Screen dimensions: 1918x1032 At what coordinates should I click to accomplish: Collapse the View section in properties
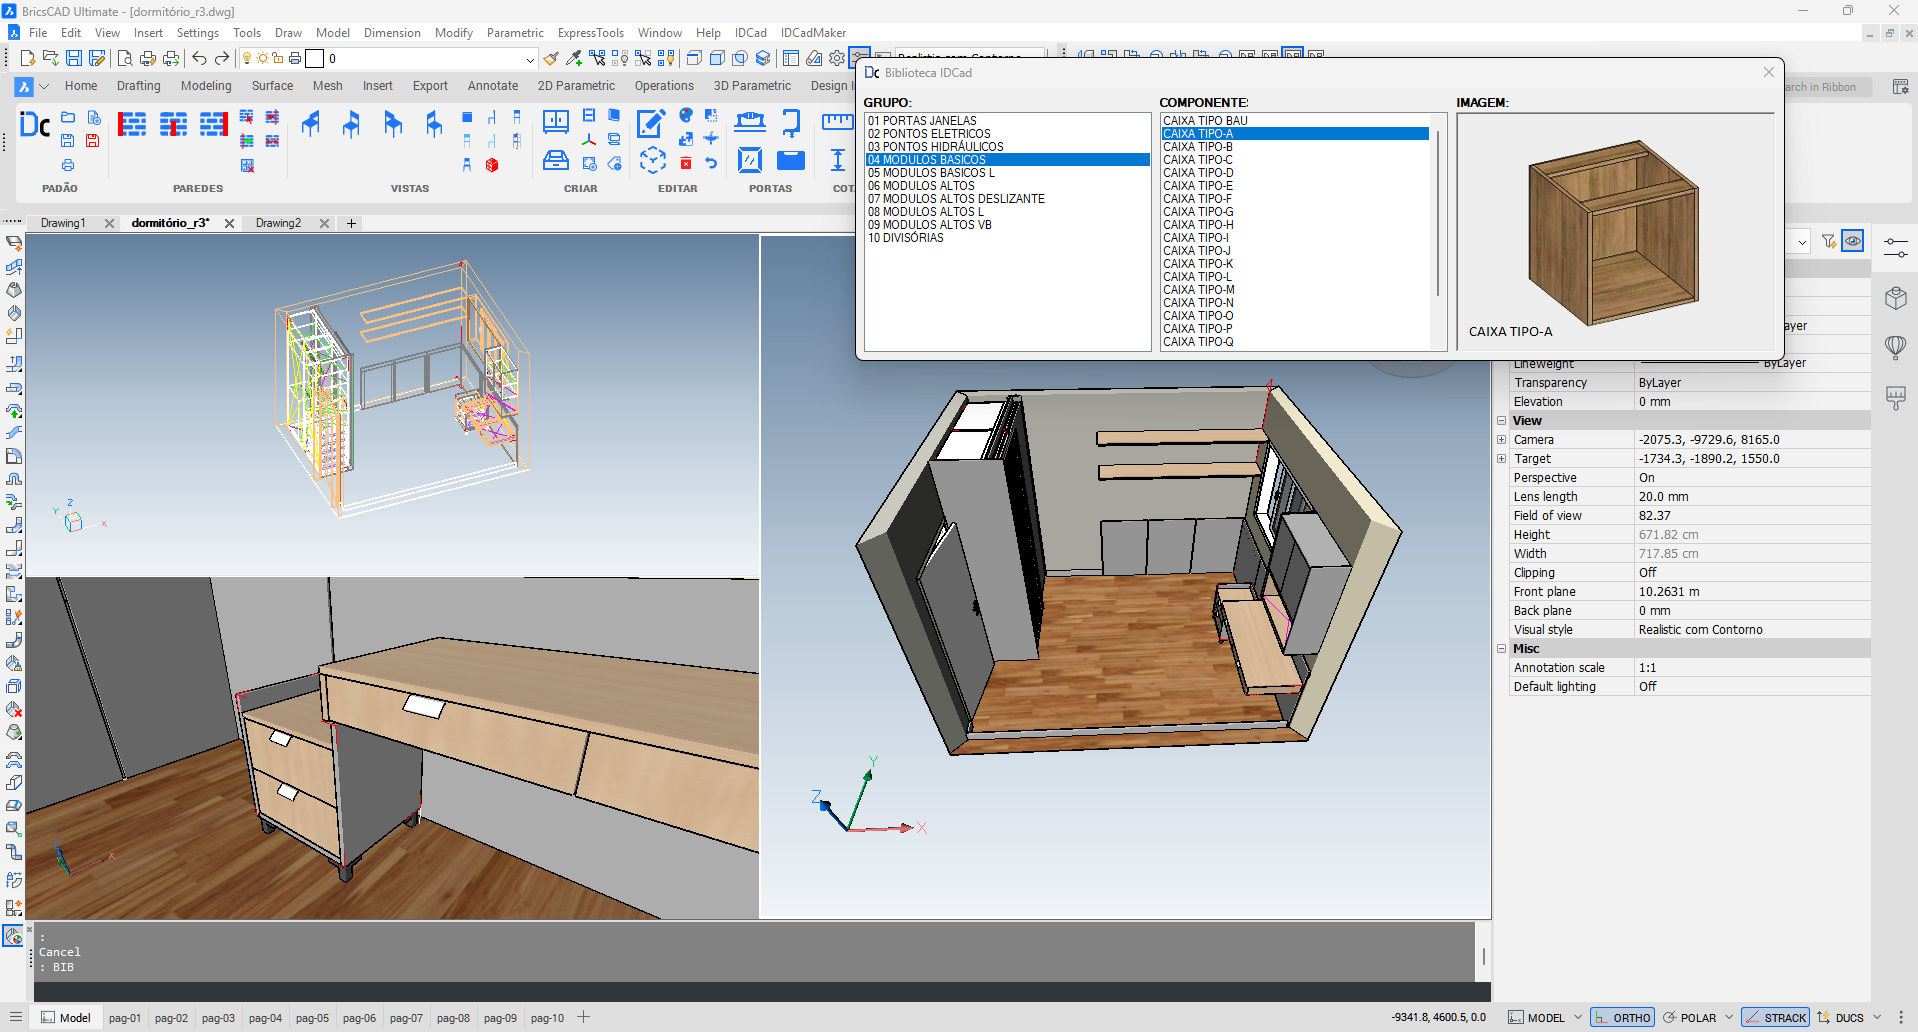pos(1501,421)
